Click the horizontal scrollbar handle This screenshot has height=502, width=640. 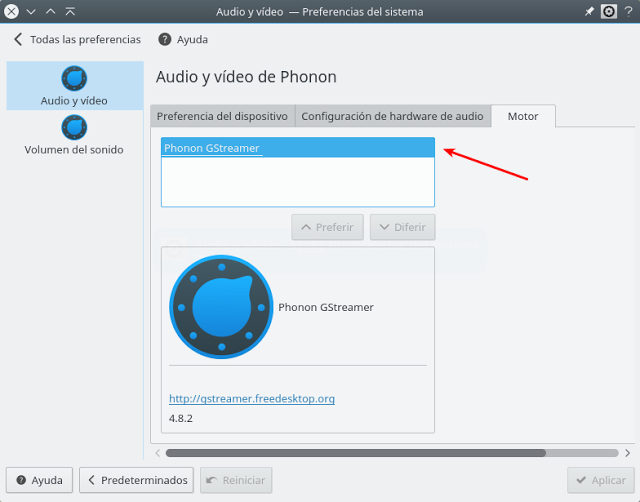356,453
